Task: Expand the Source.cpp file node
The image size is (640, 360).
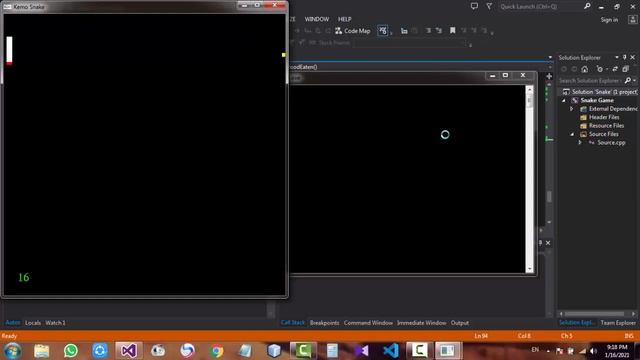Action: tap(580, 143)
